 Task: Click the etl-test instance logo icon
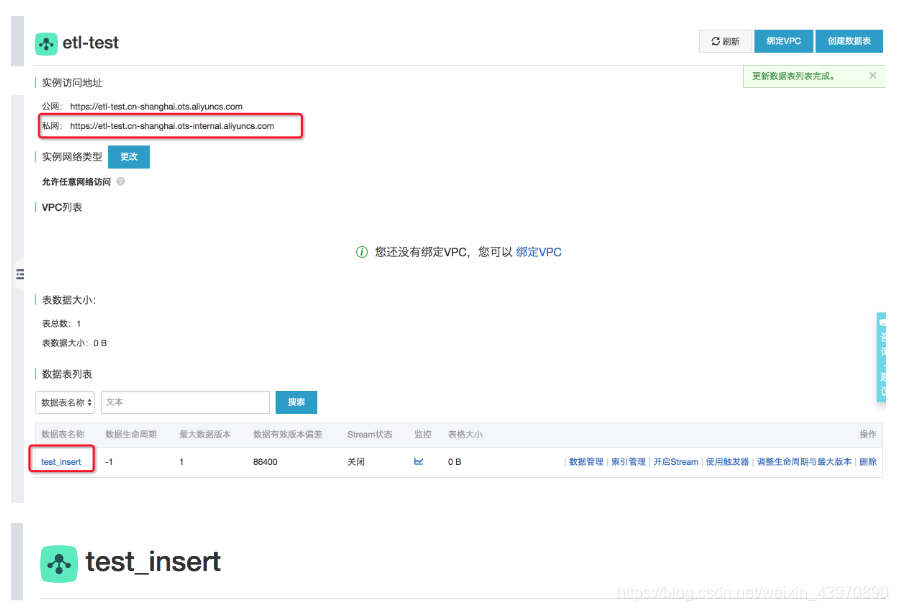(x=46, y=44)
